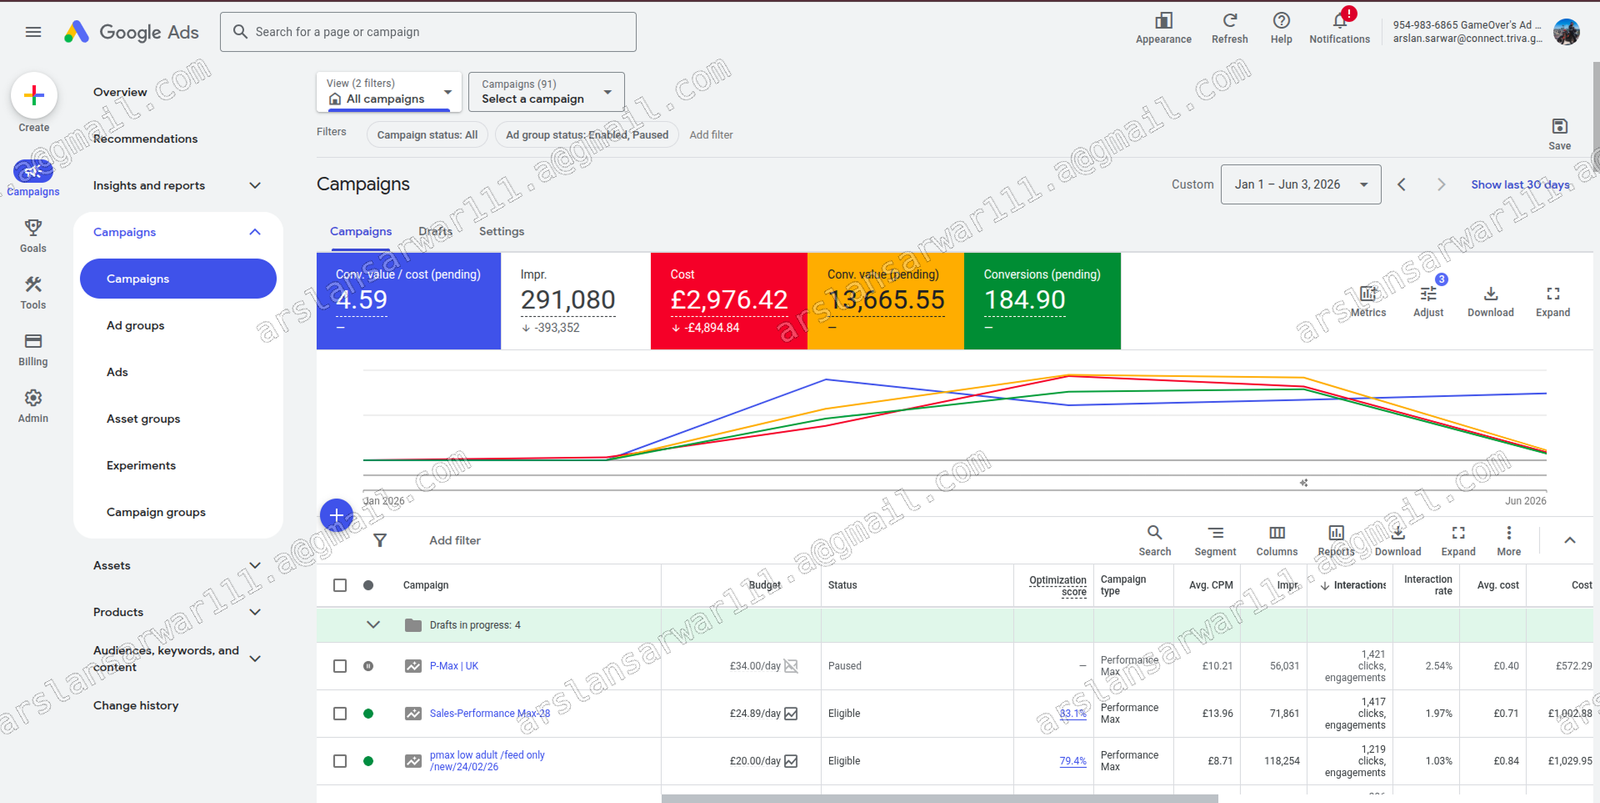Screen dimensions: 1600x803
Task: Edit the £24.89/day budget icon
Action: pos(791,714)
